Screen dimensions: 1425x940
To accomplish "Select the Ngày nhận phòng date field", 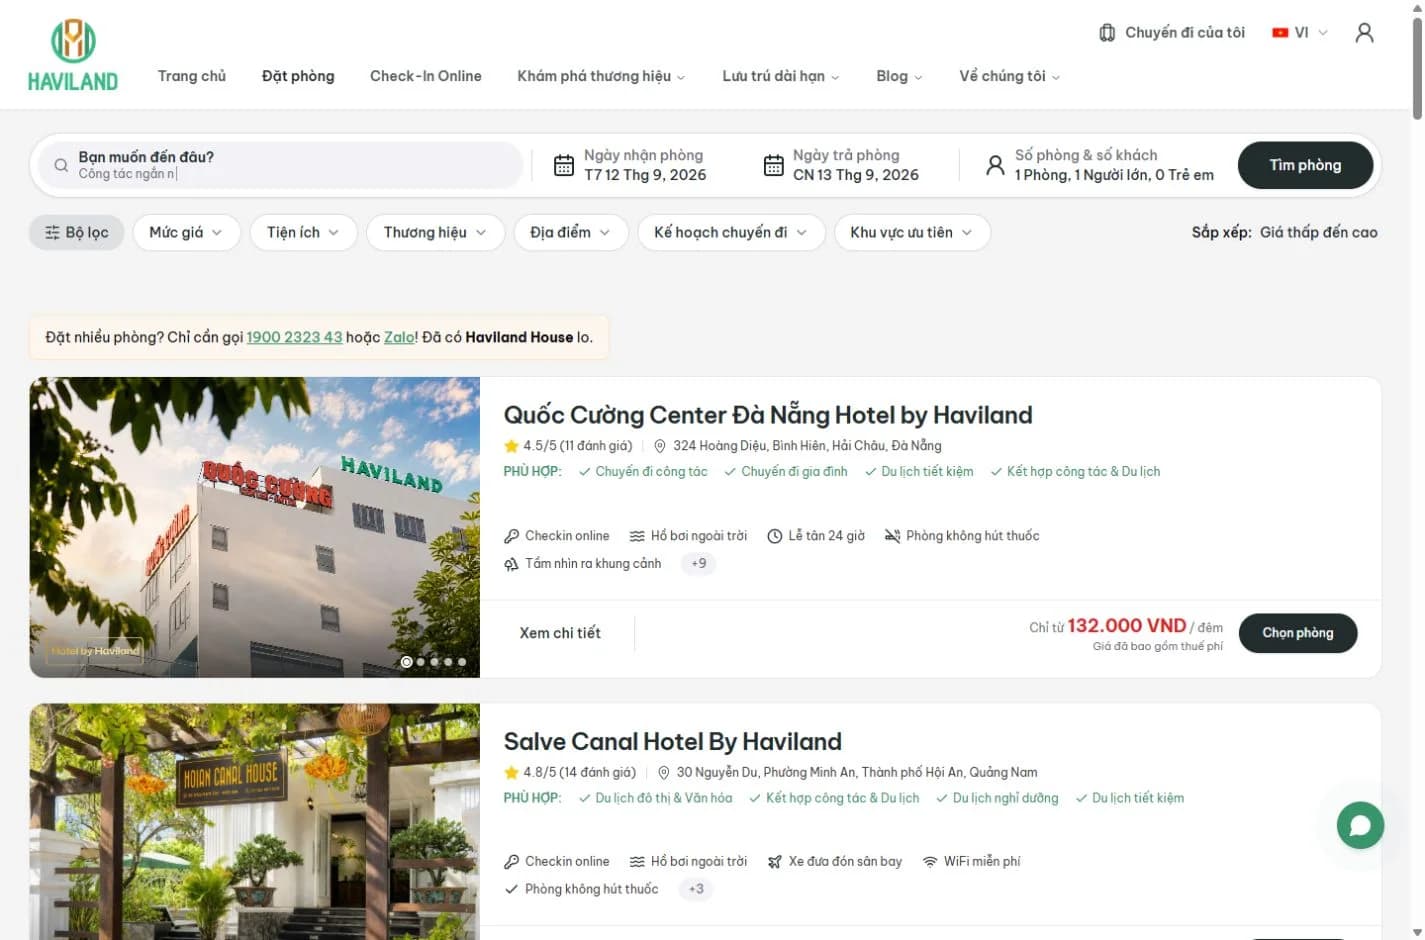I will pyautogui.click(x=644, y=165).
